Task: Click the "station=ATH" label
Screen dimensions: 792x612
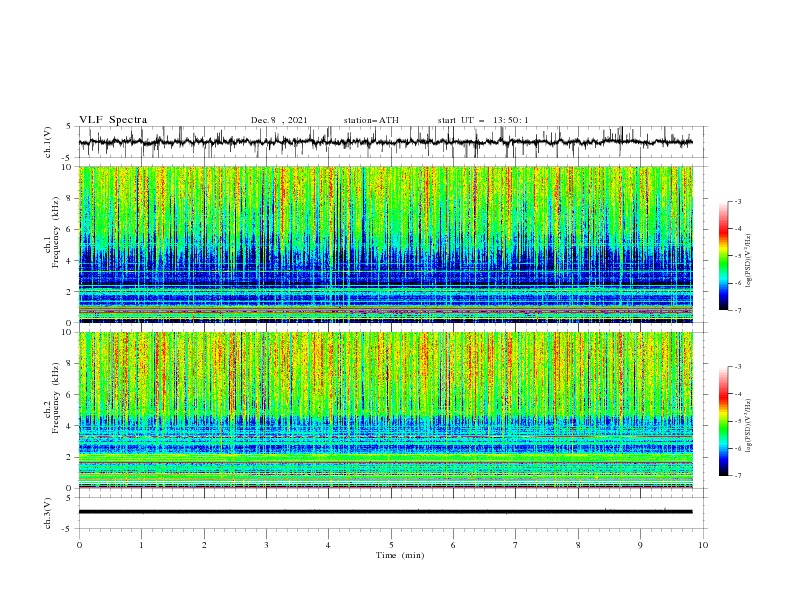Action: coord(371,120)
